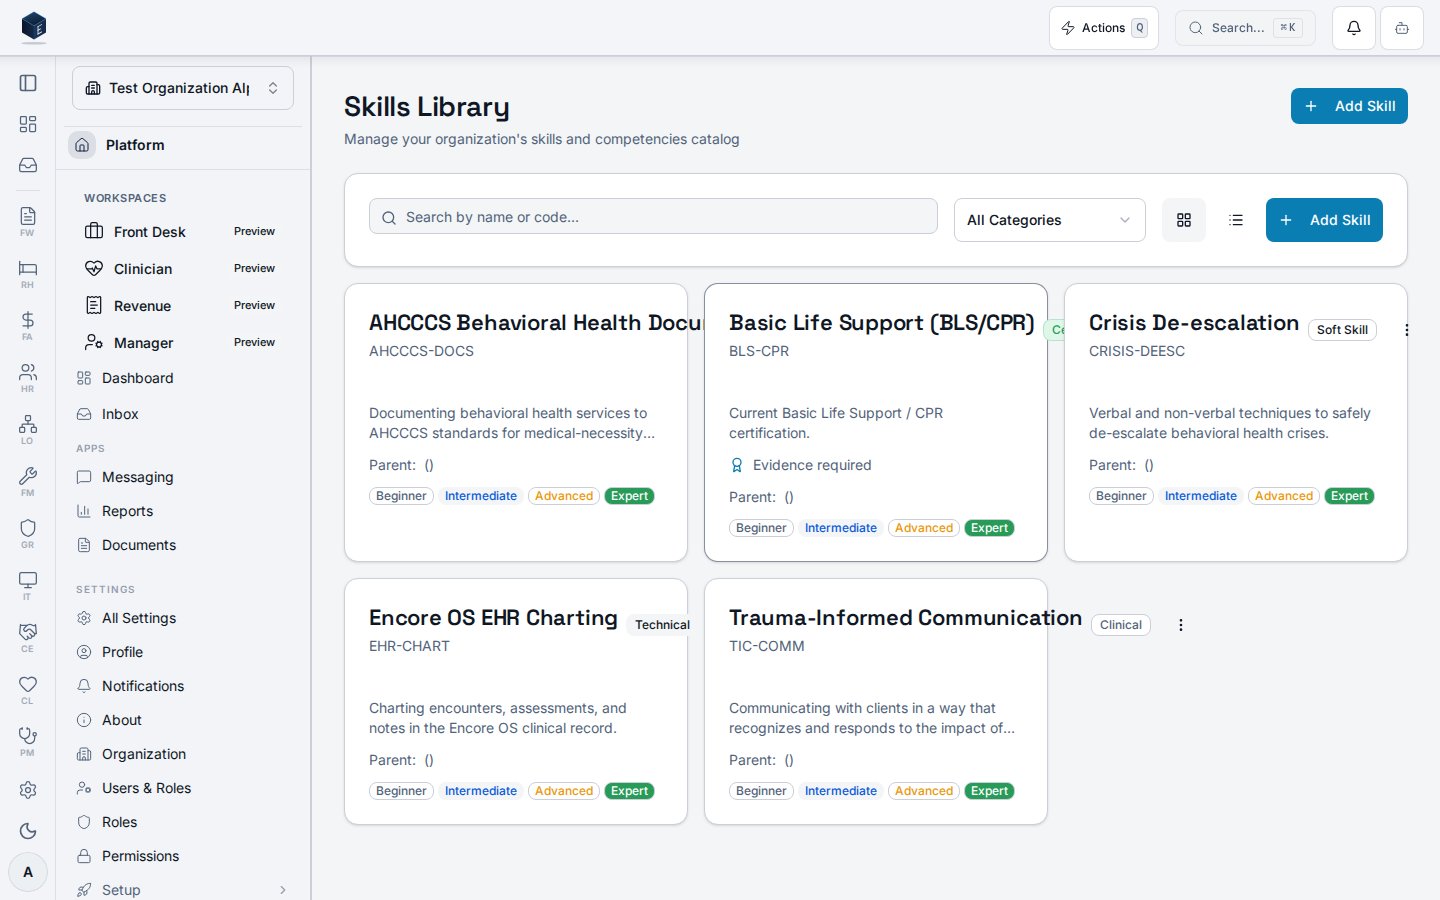The image size is (1440, 900).
Task: Open the user avatar A
Action: (x=28, y=872)
